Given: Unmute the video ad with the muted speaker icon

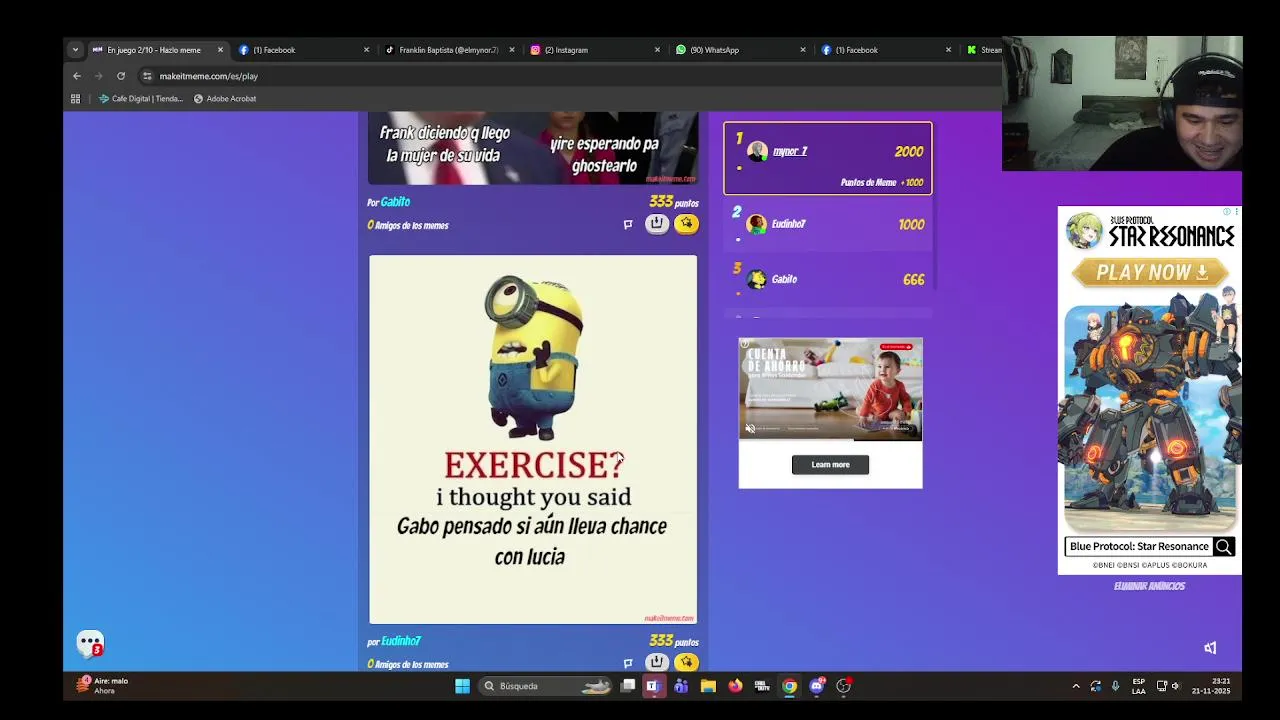Looking at the screenshot, I should click(750, 428).
